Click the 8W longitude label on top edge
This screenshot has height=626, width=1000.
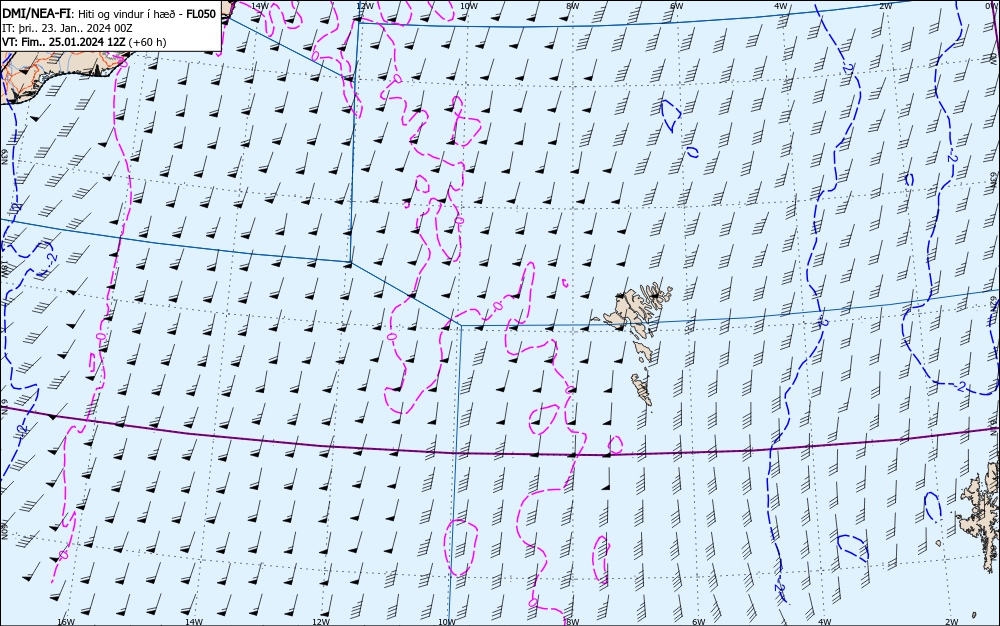coord(573,6)
